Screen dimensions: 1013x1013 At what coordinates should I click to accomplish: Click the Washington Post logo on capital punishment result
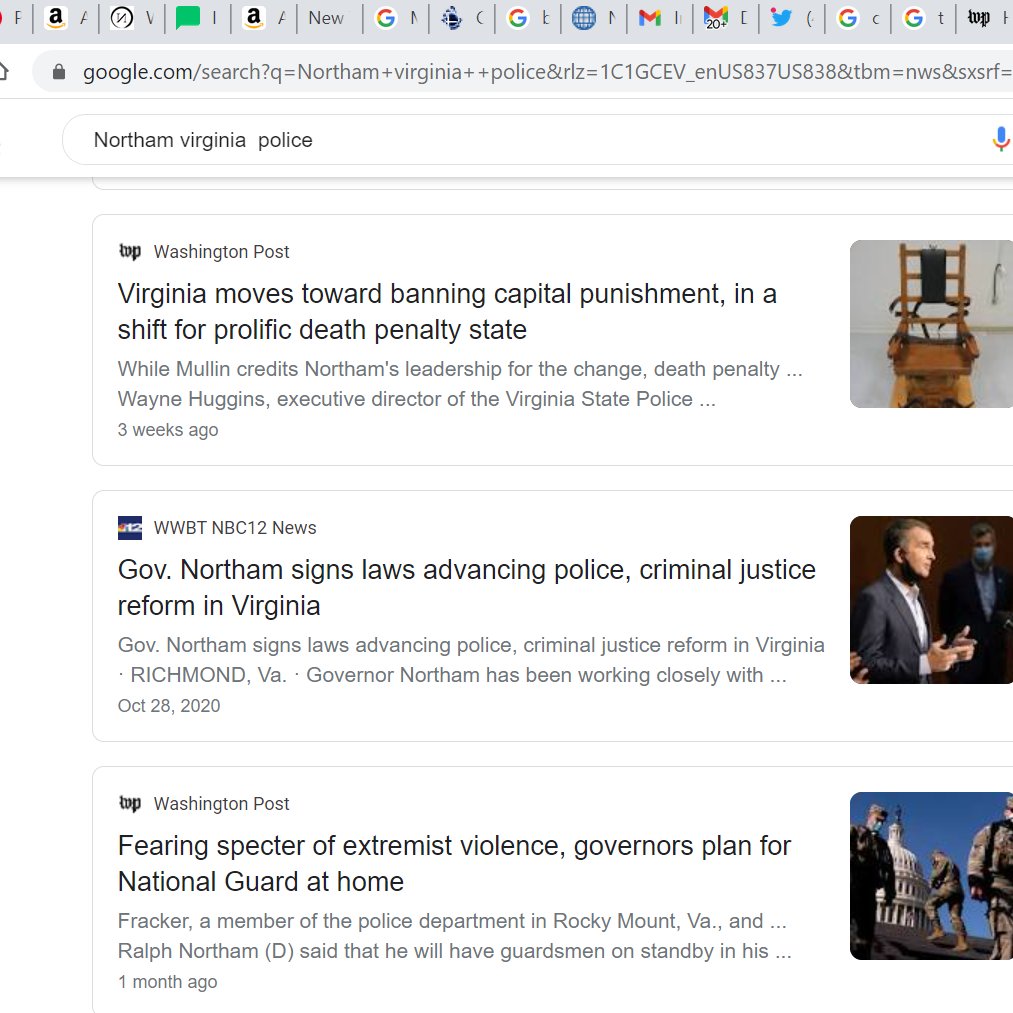[x=130, y=251]
